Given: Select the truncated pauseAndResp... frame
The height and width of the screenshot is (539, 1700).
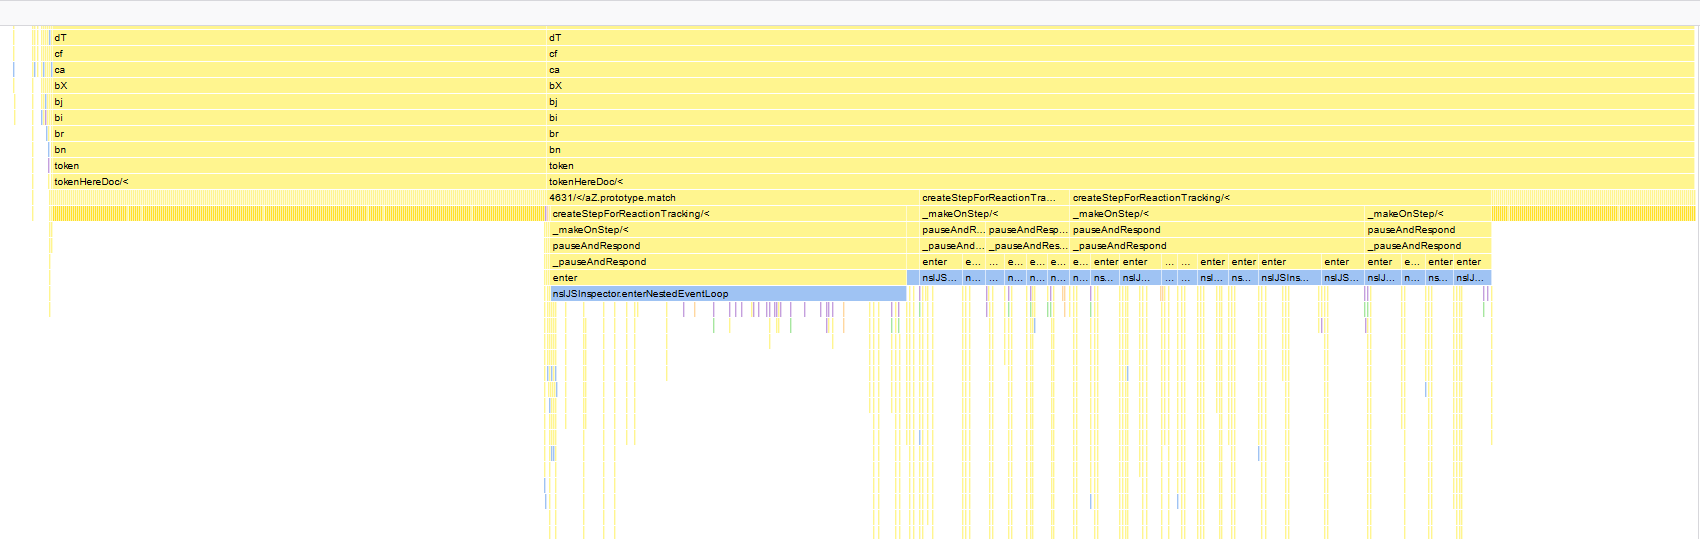Looking at the screenshot, I should [x=1027, y=230].
